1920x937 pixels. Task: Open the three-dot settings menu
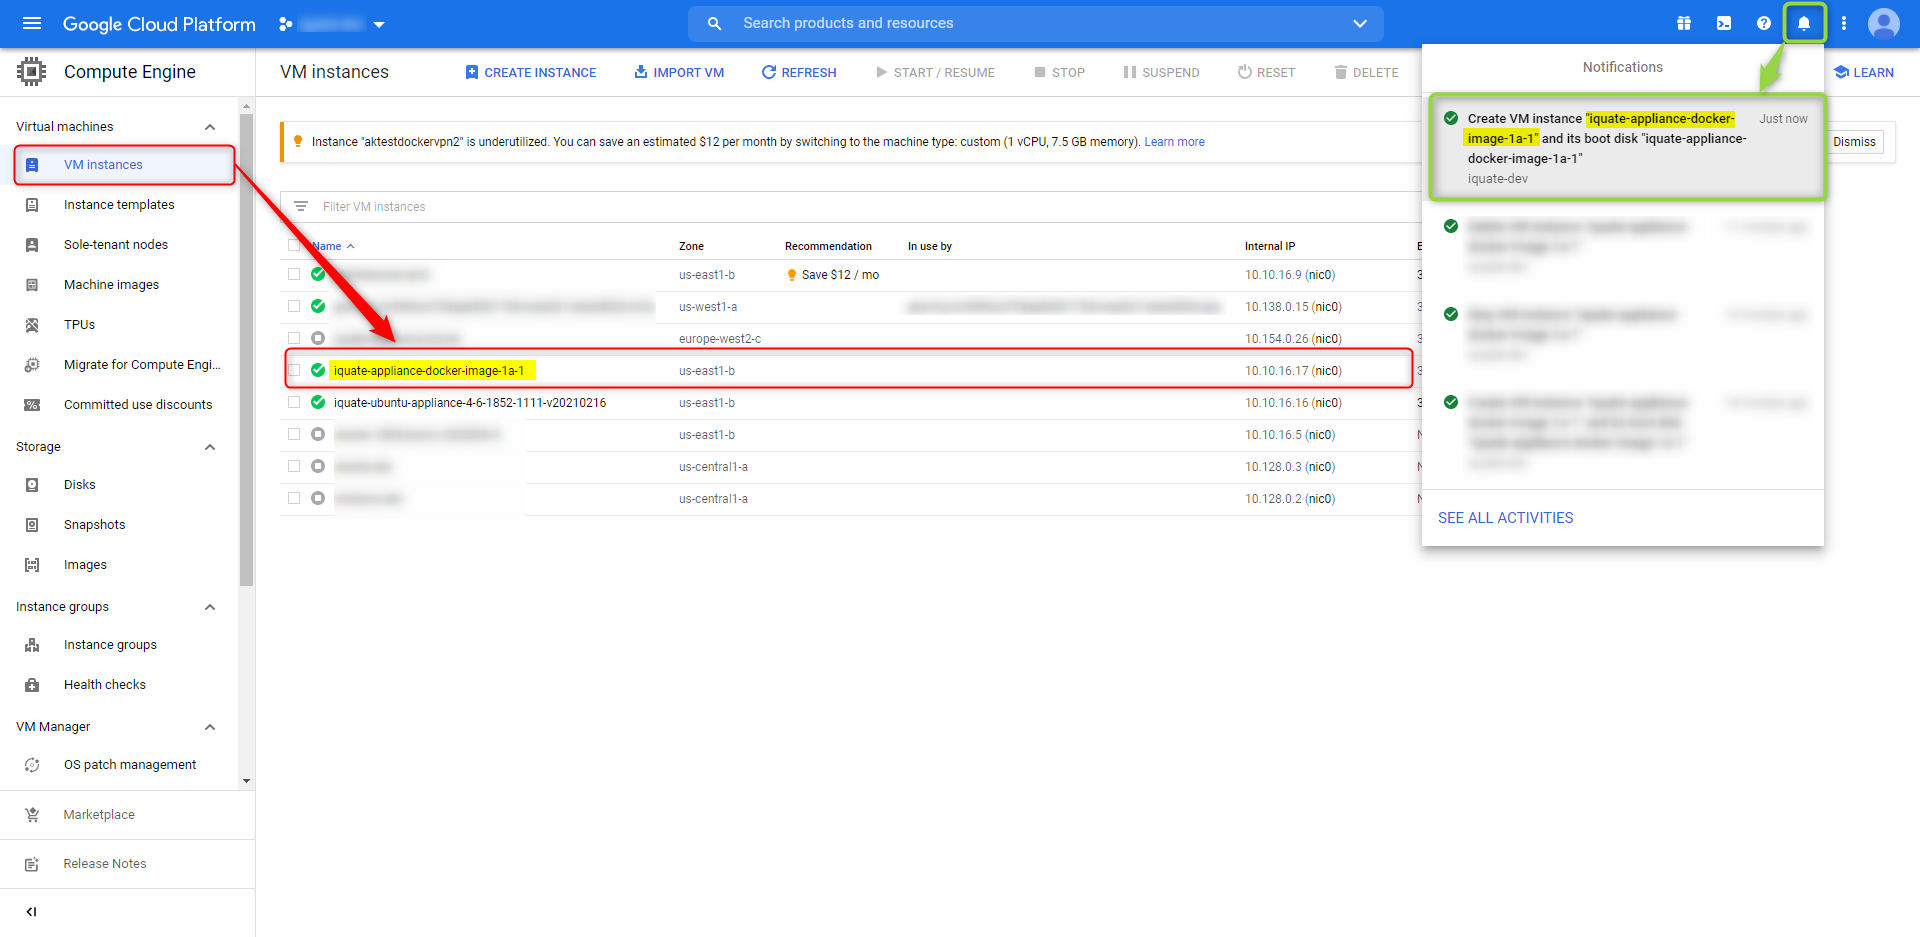point(1844,23)
